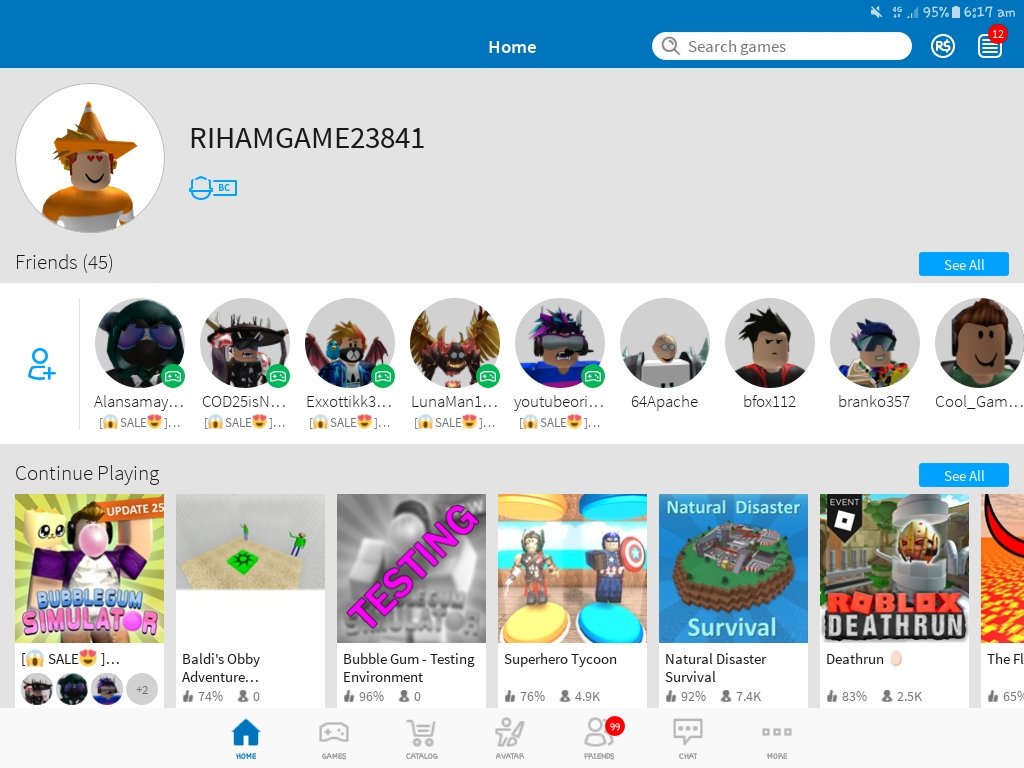The height and width of the screenshot is (768, 1024).
Task: Open the Chat tab
Action: (x=688, y=739)
